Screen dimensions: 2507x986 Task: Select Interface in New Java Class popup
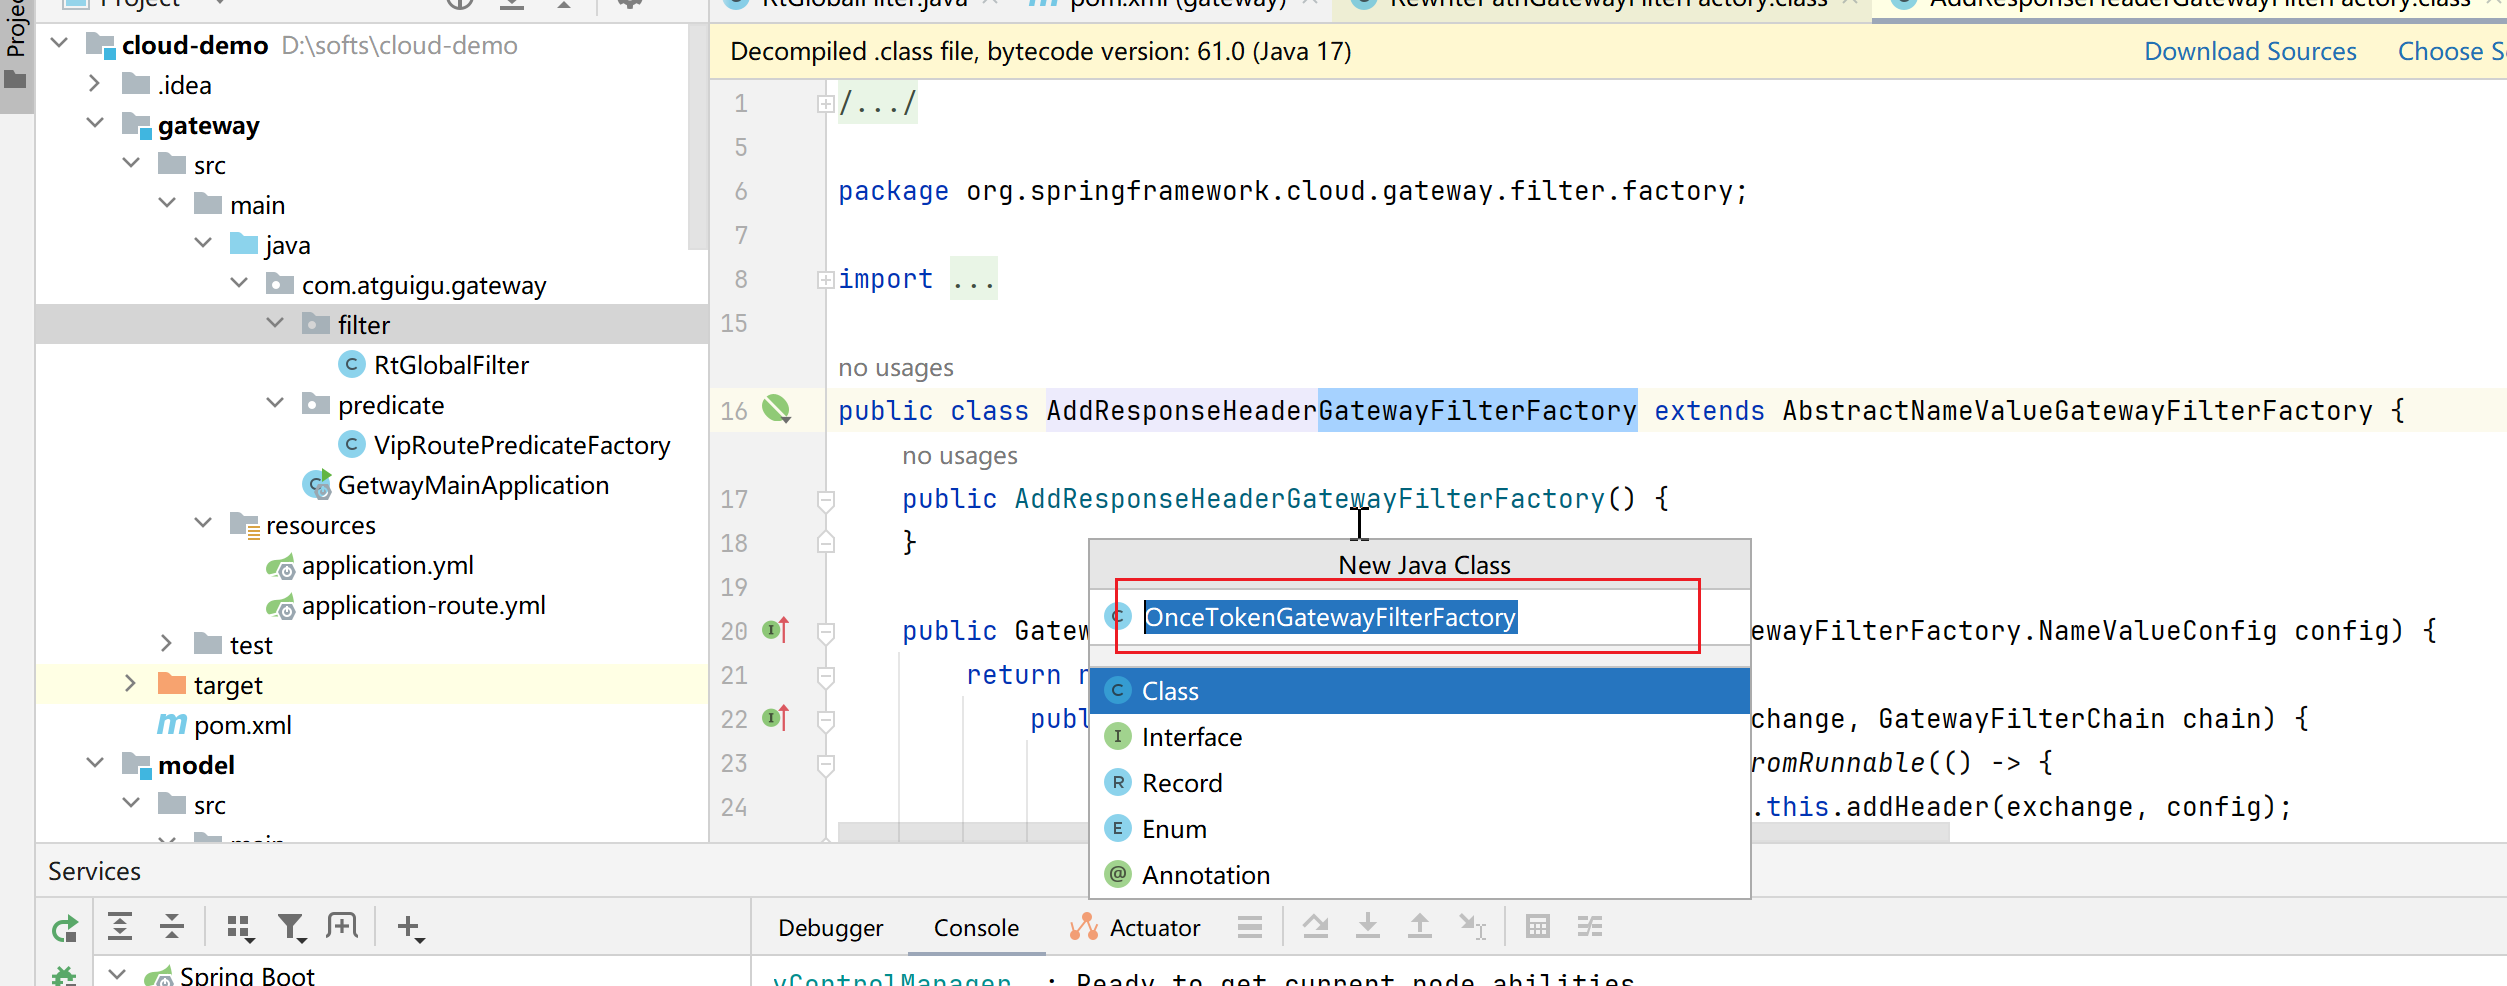1420,737
